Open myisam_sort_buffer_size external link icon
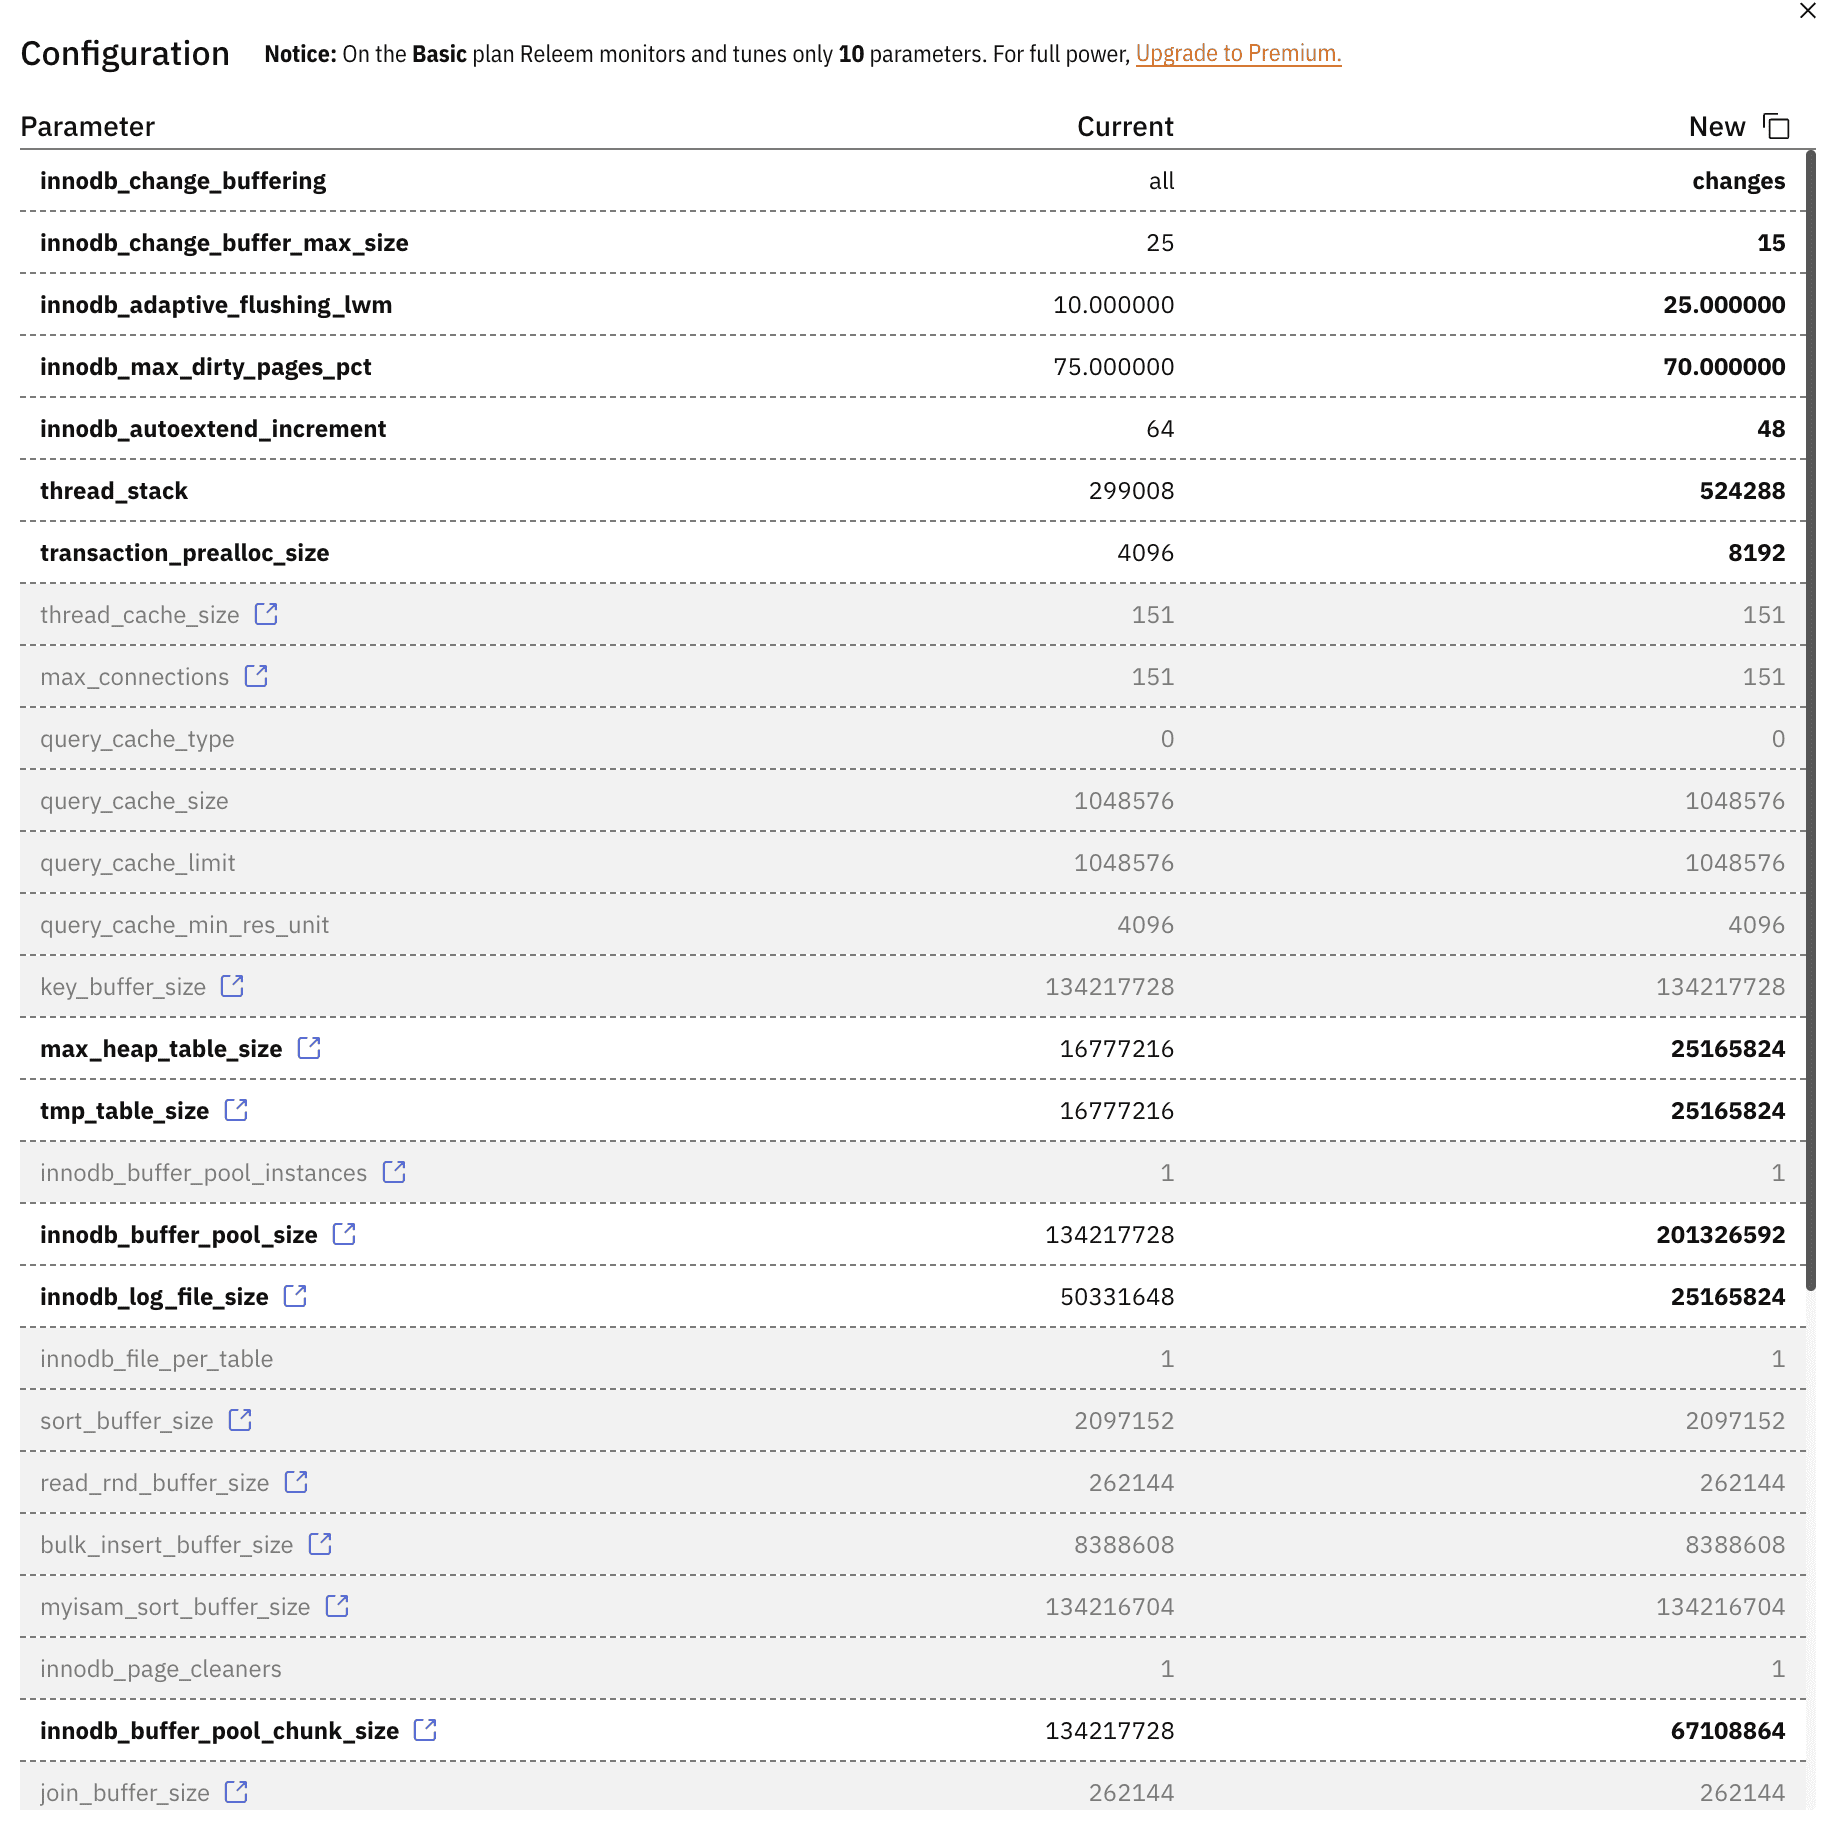1842x1846 pixels. tap(337, 1606)
